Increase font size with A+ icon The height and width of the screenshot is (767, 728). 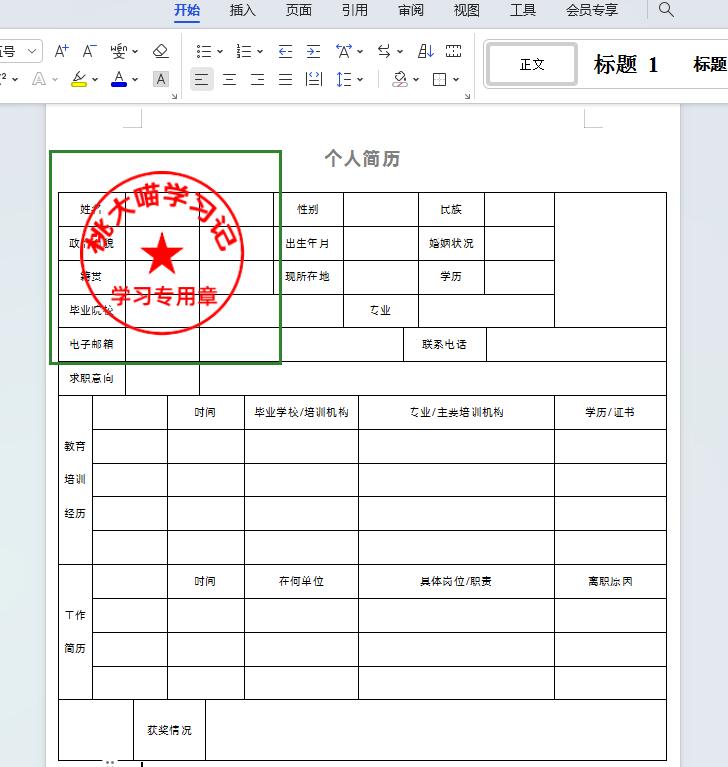tap(61, 51)
